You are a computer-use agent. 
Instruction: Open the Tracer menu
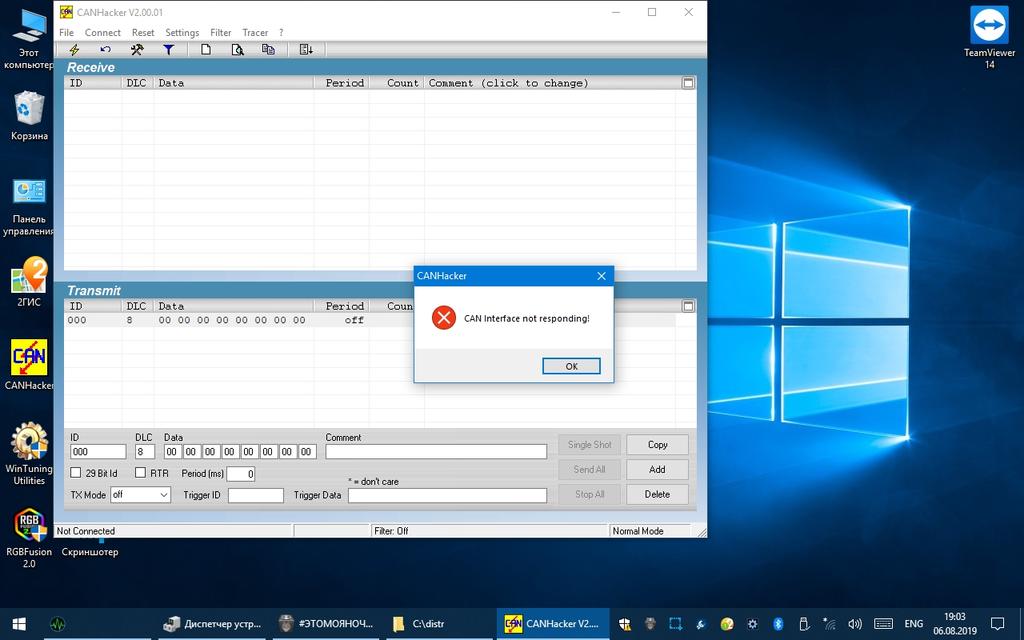click(x=255, y=32)
